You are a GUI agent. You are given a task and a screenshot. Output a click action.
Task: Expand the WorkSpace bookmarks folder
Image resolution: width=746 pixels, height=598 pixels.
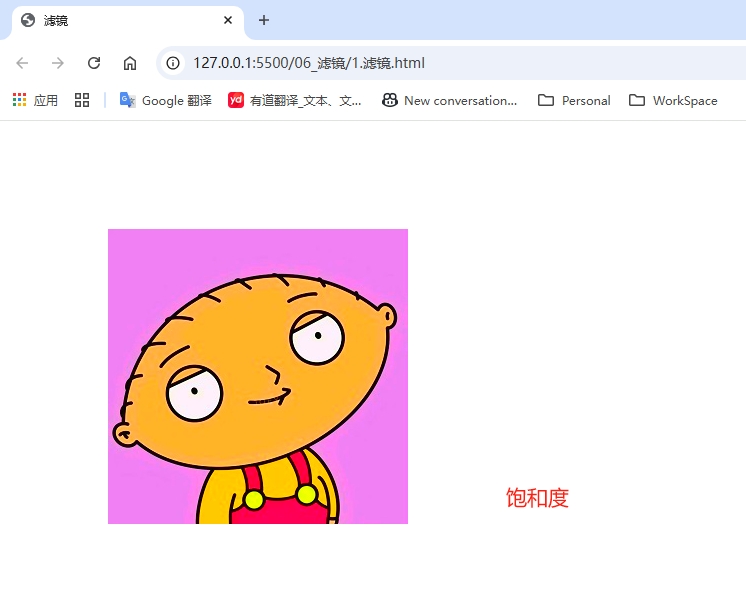pos(673,100)
